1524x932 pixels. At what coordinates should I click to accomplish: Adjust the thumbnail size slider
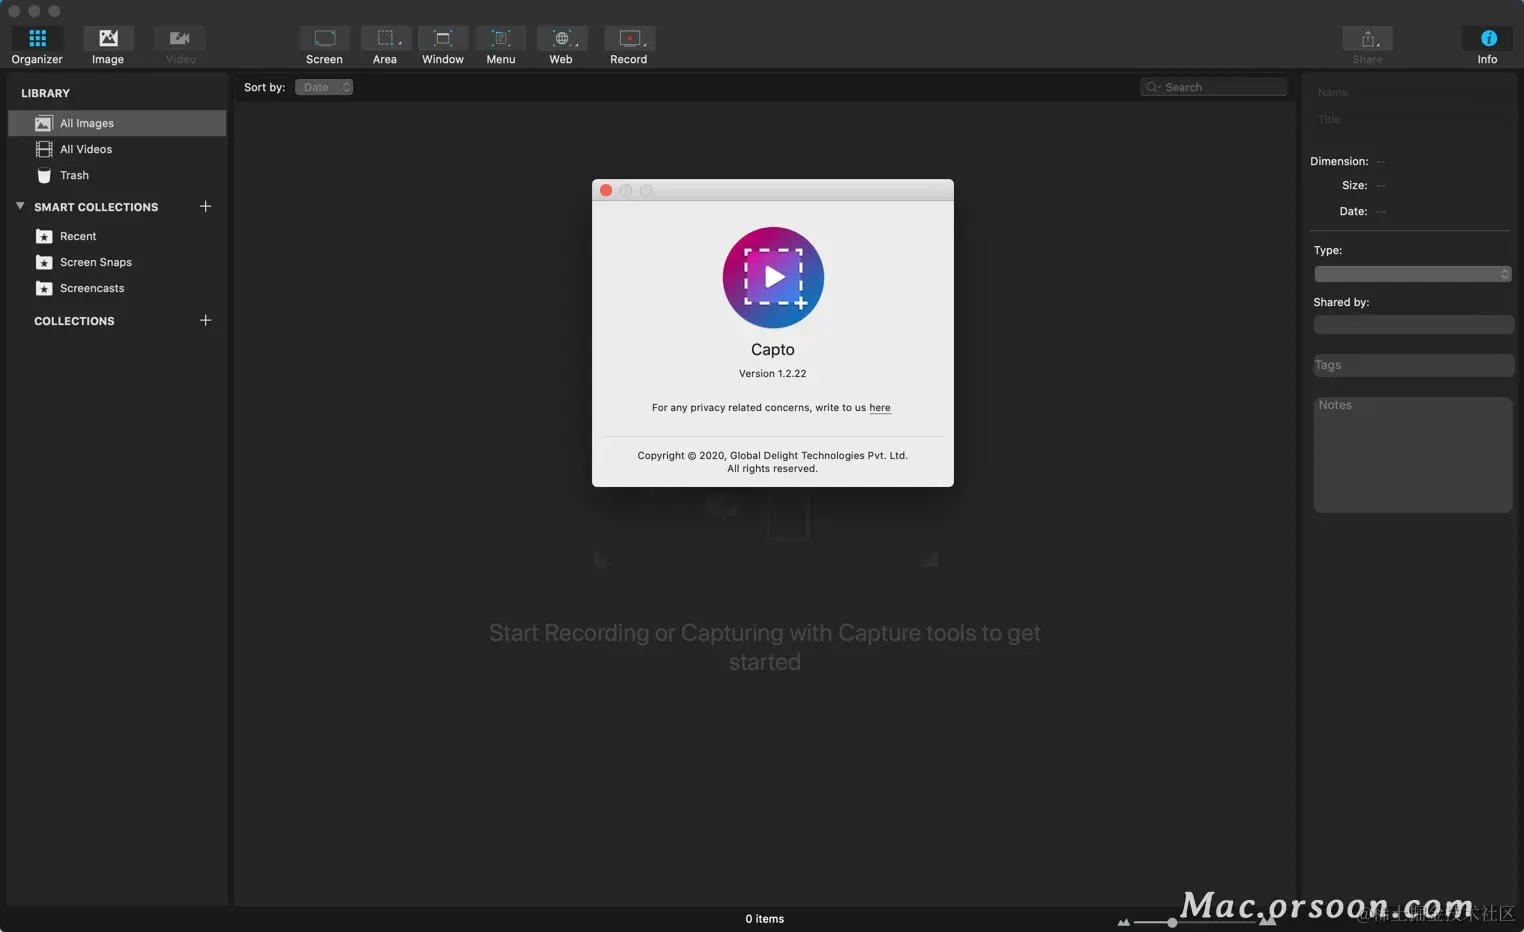tap(1172, 922)
